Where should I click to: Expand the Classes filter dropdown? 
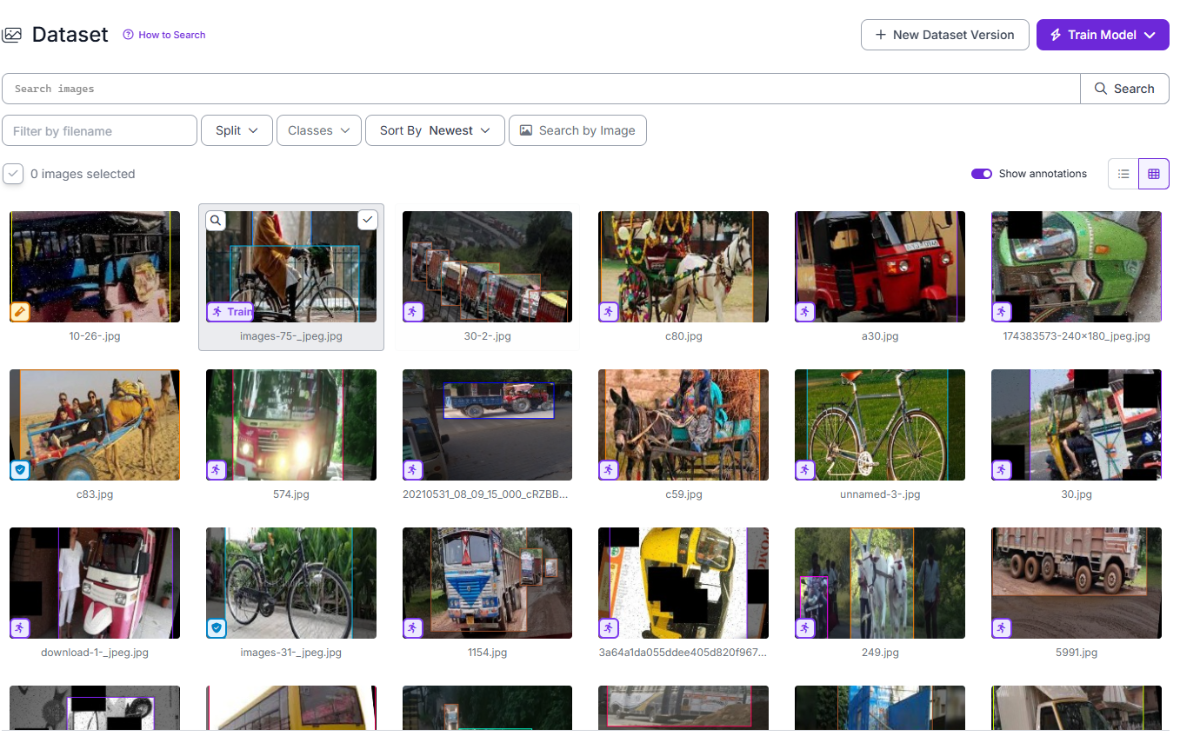(x=319, y=131)
